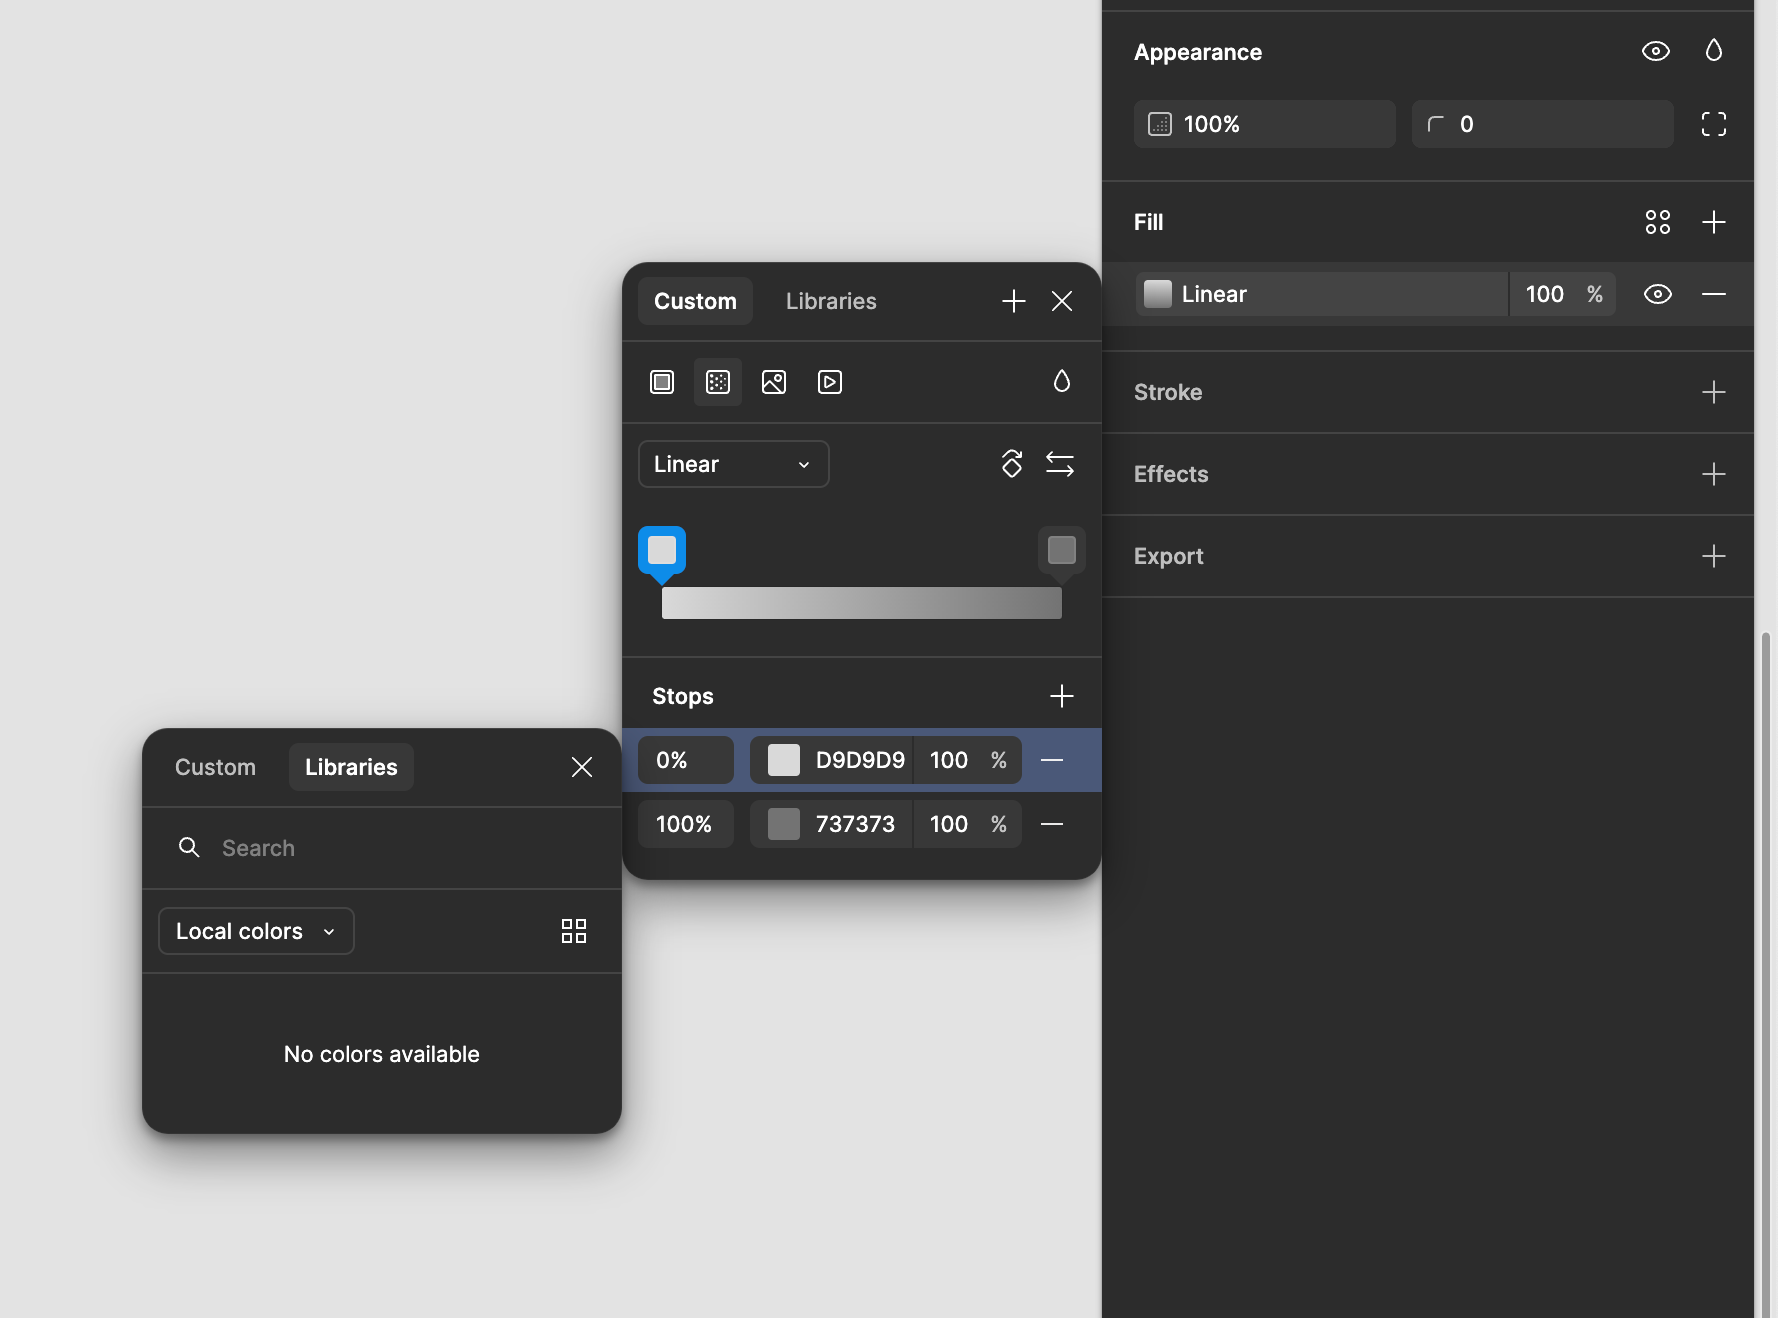The image size is (1778, 1318).
Task: Remove the 737373 gradient stop
Action: [1052, 824]
